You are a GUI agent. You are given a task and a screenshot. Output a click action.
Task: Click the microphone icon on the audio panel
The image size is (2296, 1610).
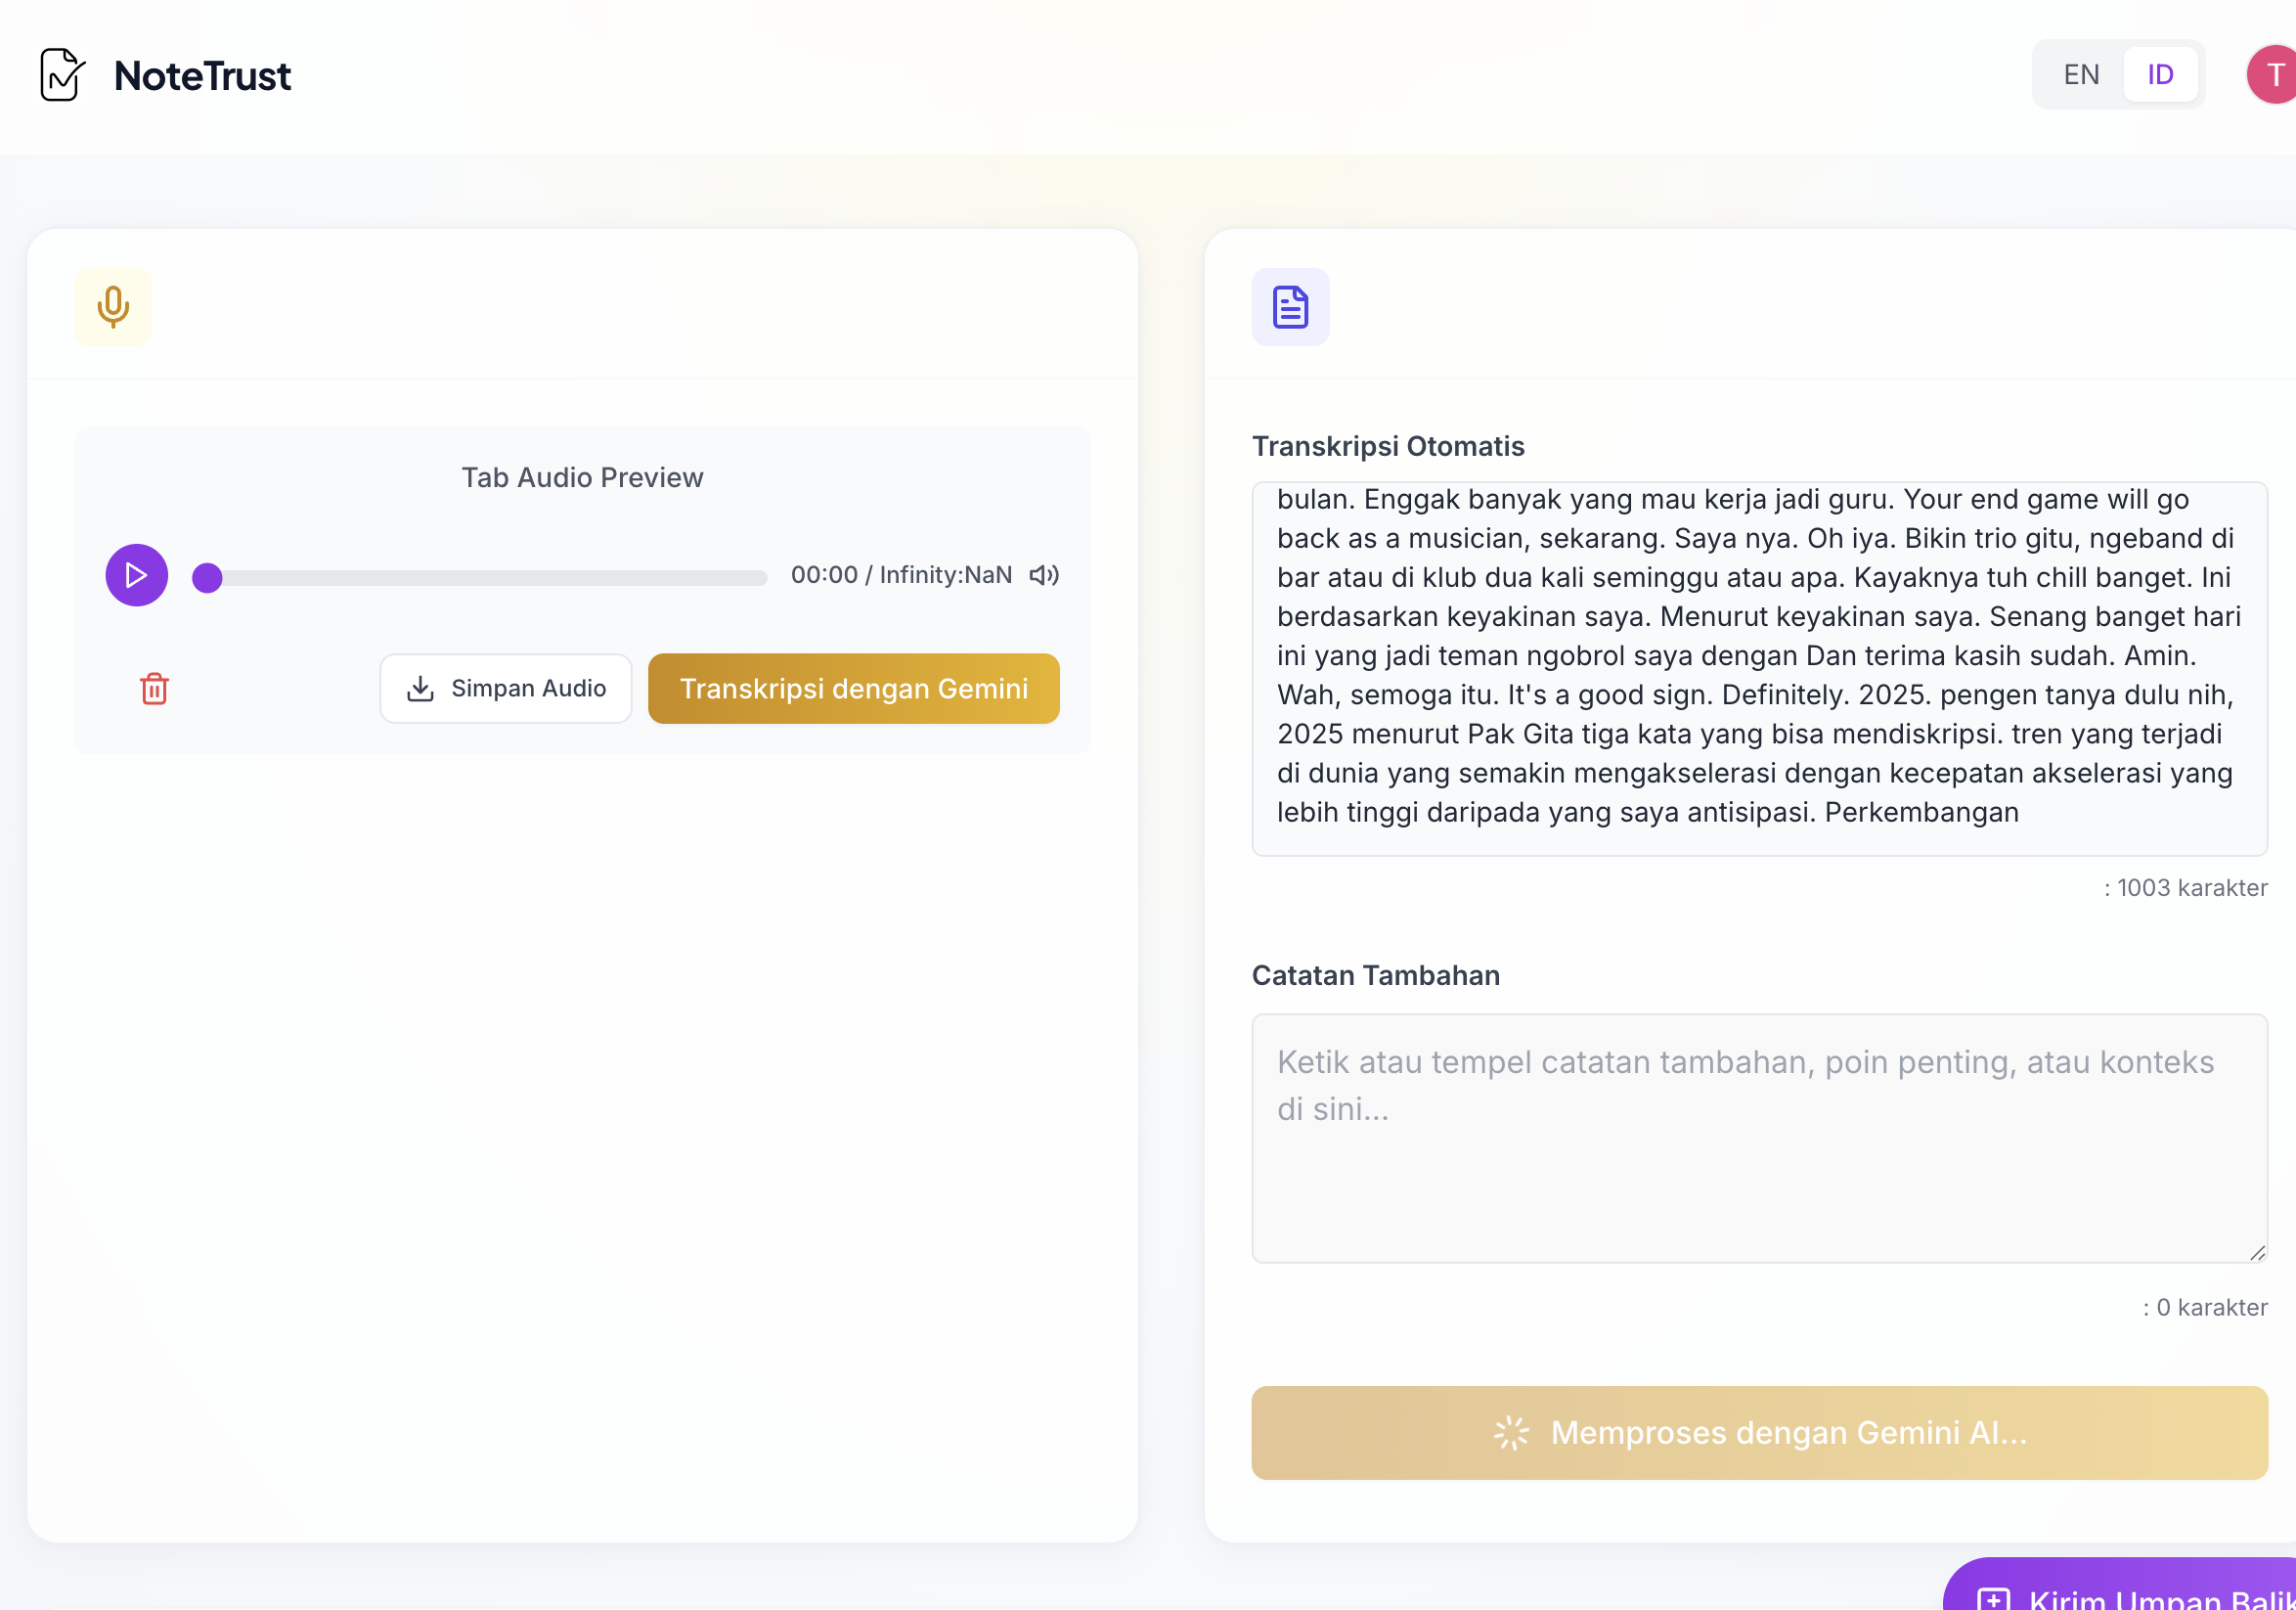point(112,307)
